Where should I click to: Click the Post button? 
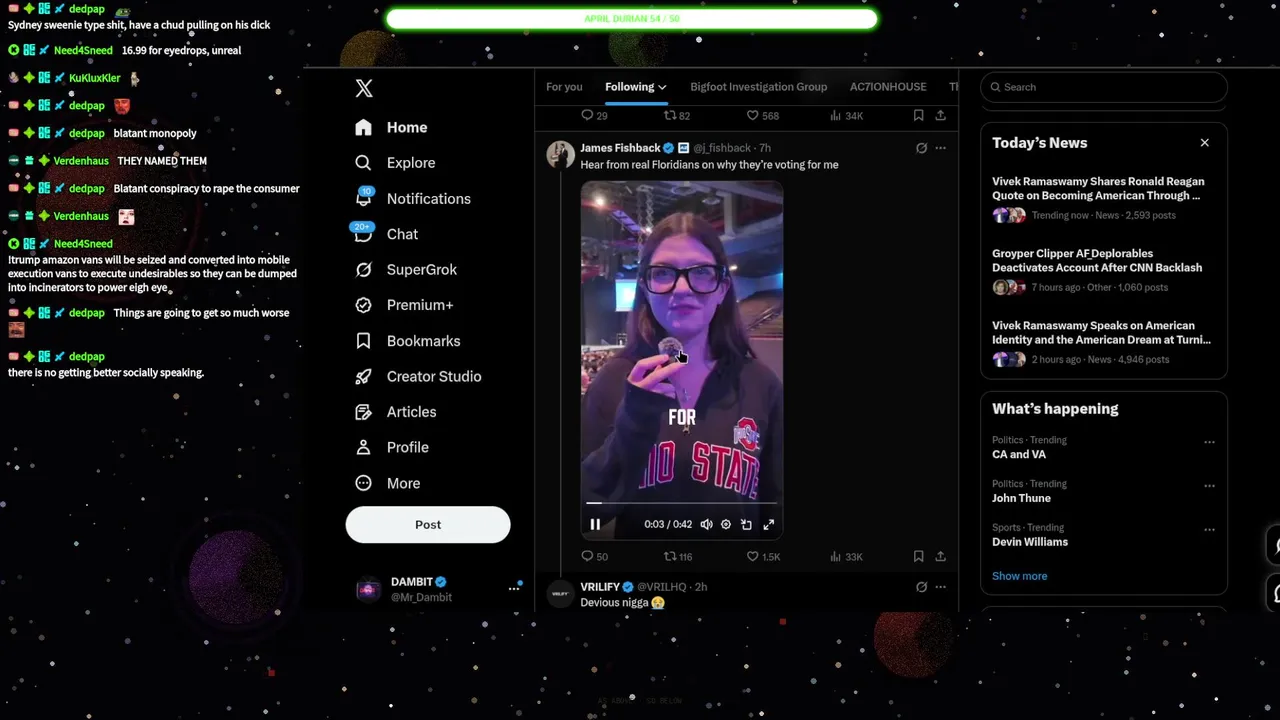428,525
